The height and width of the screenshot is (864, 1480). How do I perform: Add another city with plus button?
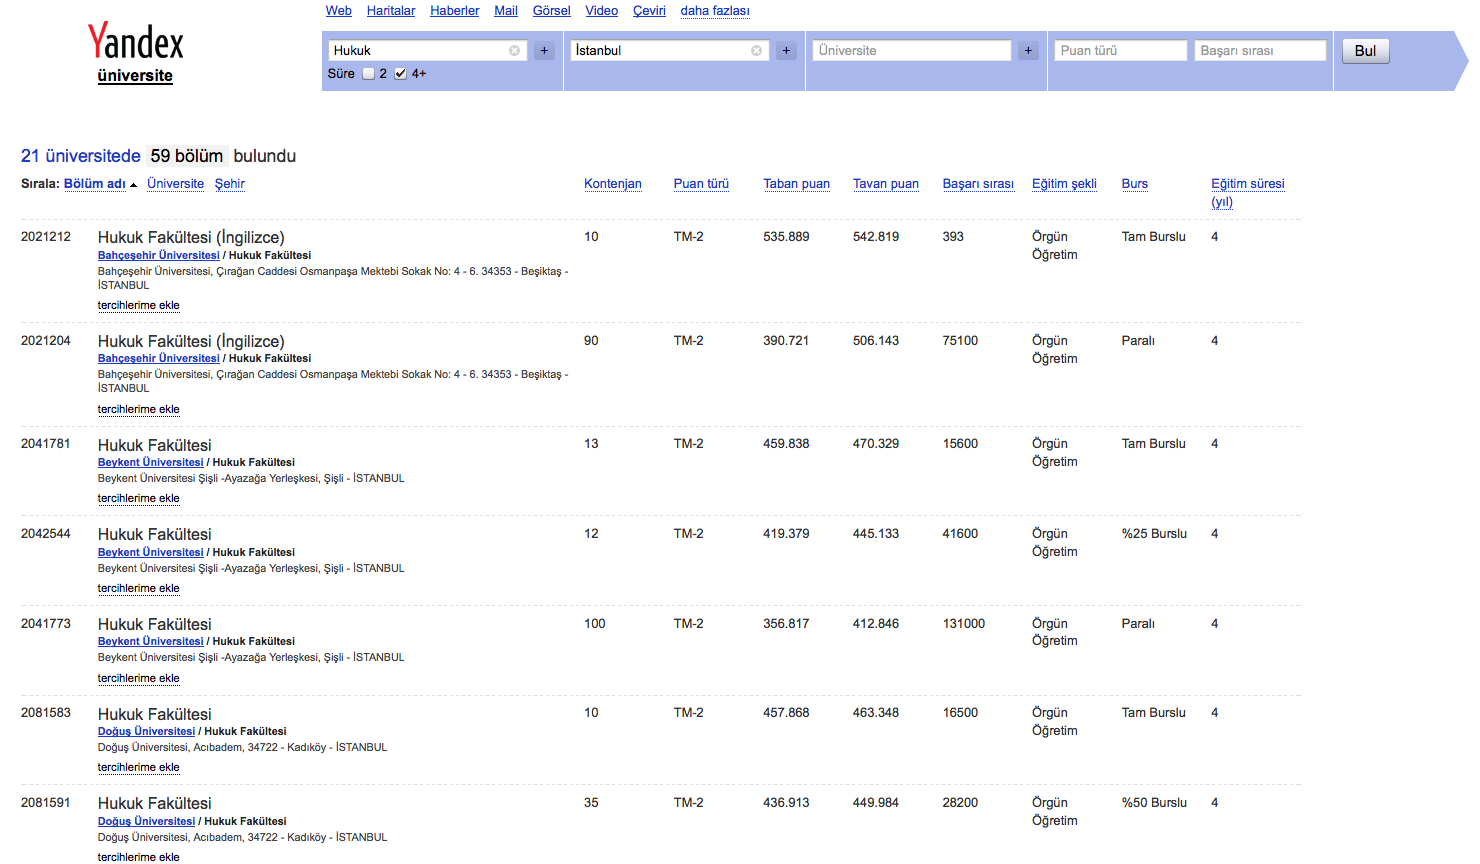(x=786, y=50)
